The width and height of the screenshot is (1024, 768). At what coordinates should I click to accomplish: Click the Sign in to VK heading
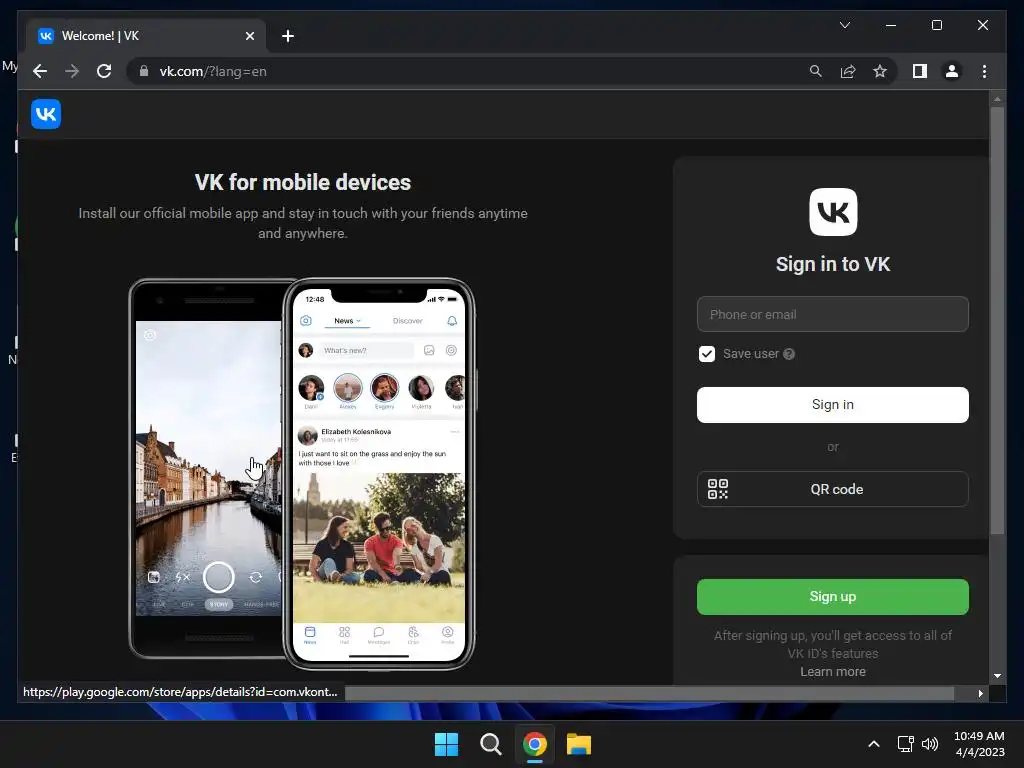(833, 264)
